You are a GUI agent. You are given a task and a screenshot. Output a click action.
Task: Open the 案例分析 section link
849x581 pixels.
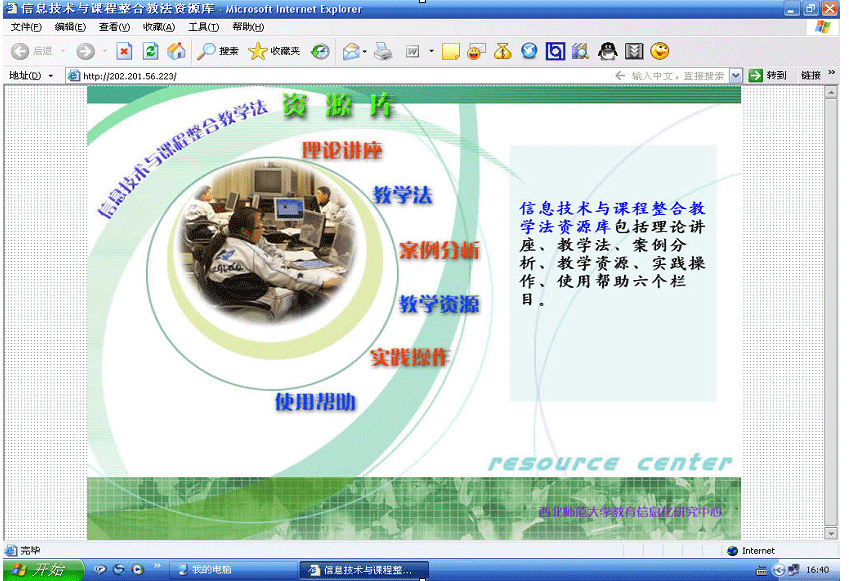point(440,250)
